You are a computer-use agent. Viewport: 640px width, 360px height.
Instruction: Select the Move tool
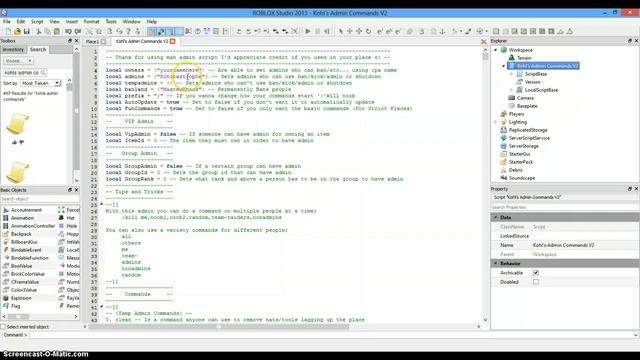click(350, 31)
